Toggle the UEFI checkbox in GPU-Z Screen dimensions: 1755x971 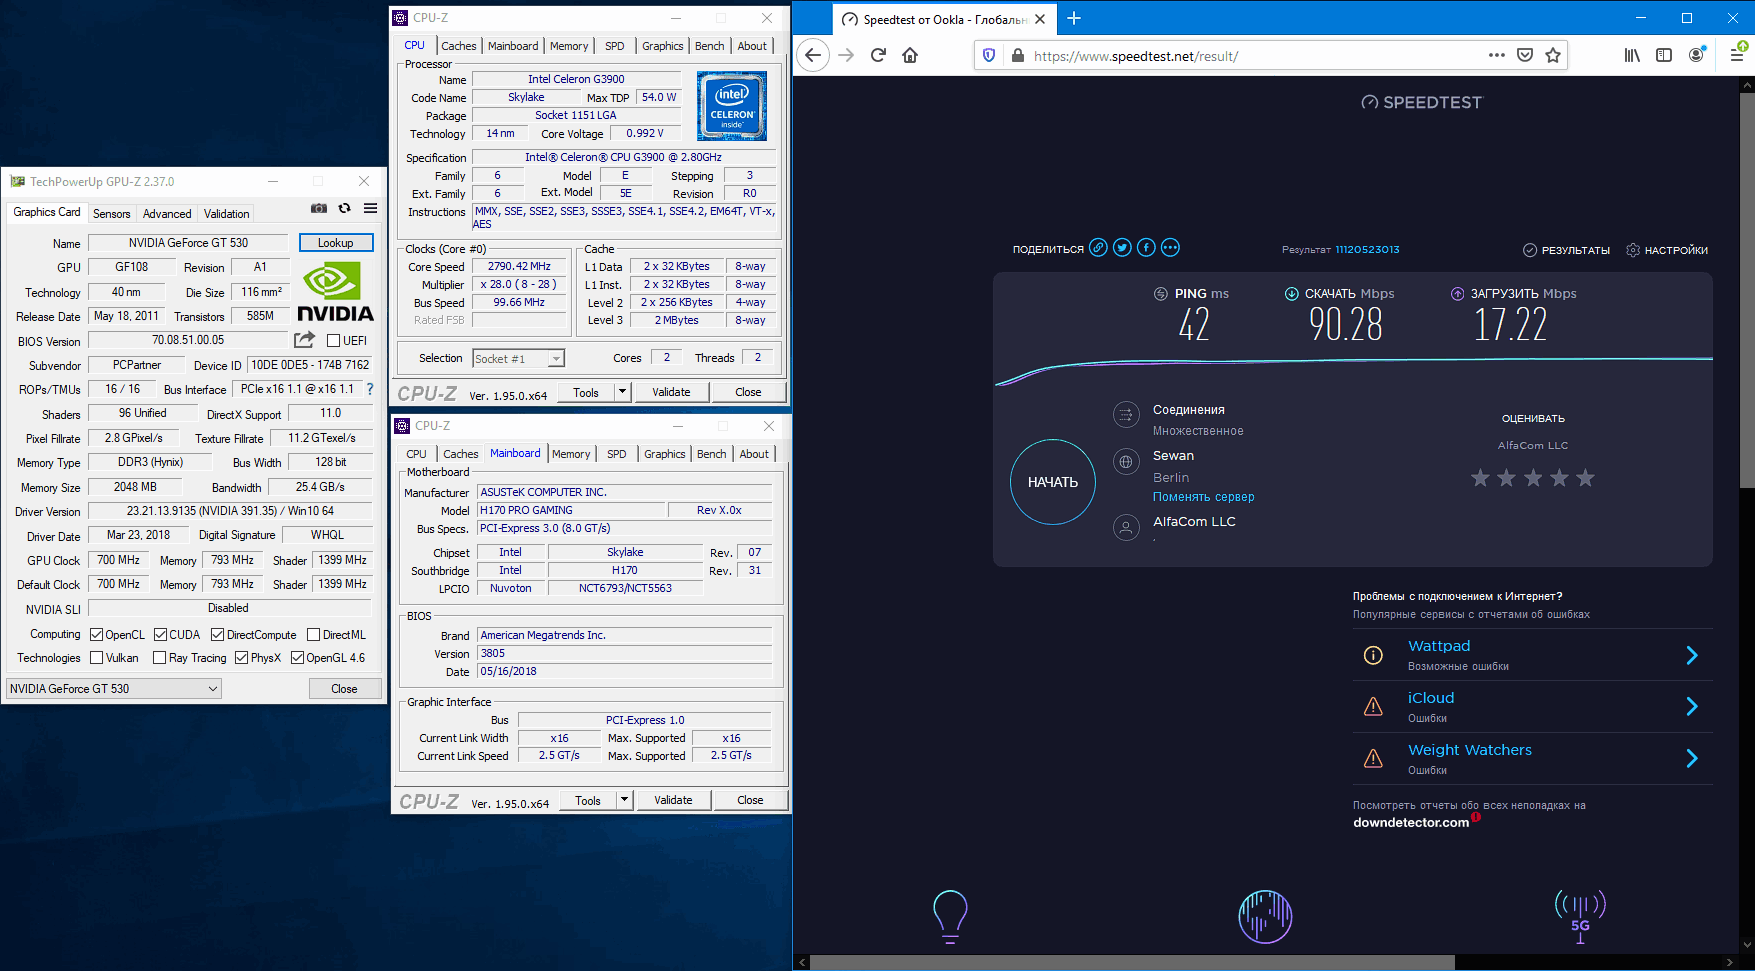[x=334, y=341]
